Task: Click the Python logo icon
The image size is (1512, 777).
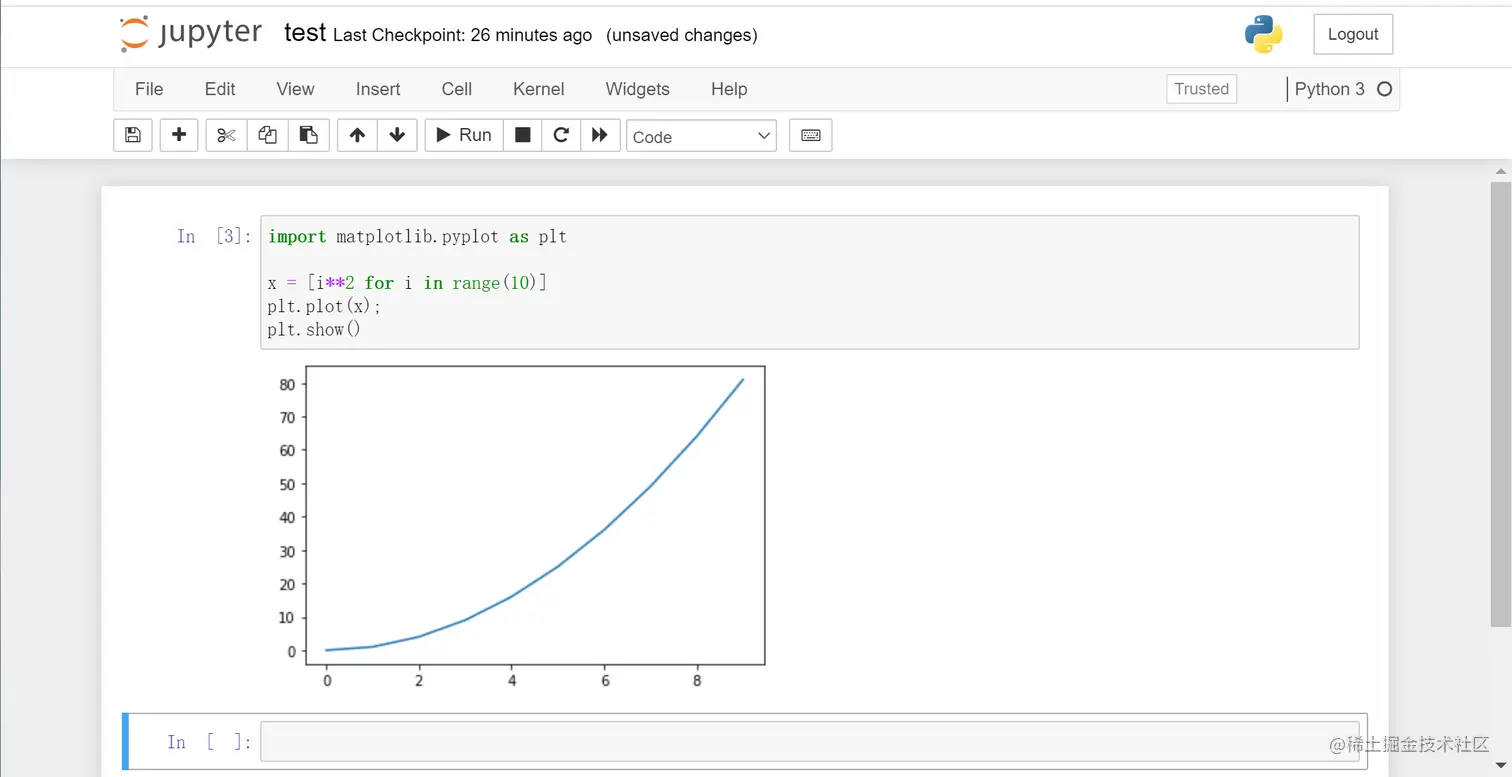Action: [x=1264, y=34]
